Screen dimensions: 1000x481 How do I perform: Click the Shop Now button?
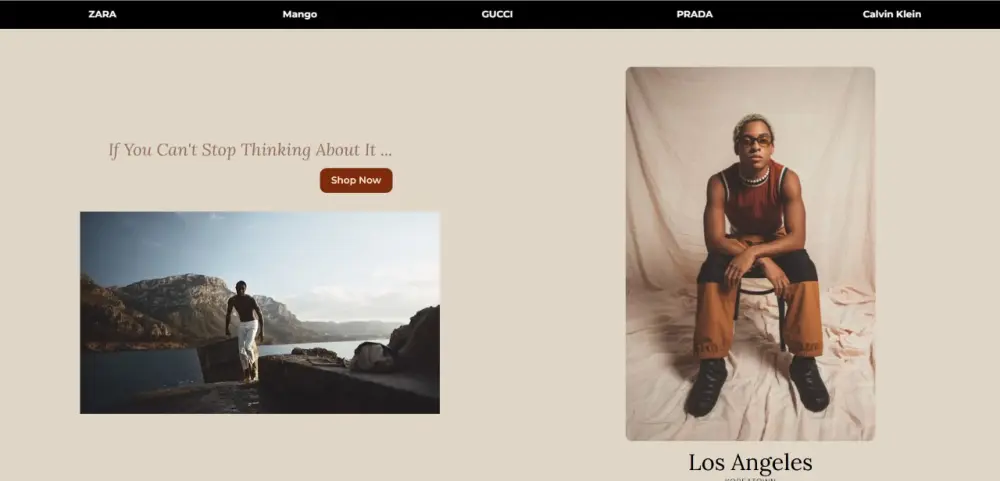tap(356, 181)
